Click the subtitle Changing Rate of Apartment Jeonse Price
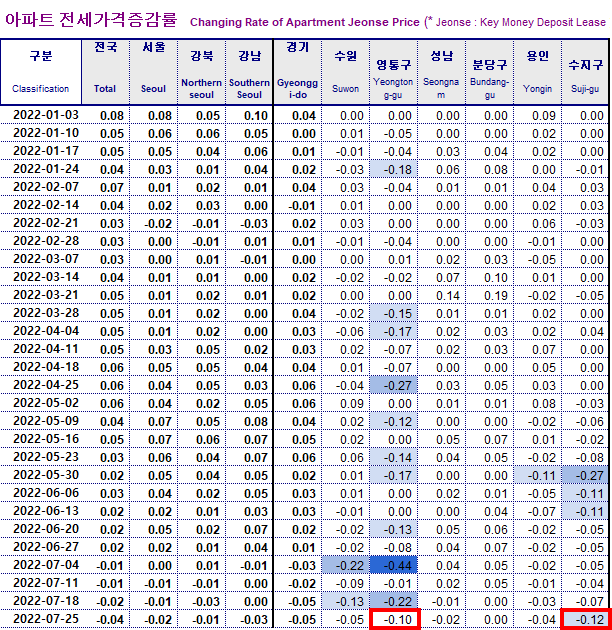612x630 pixels. point(305,22)
